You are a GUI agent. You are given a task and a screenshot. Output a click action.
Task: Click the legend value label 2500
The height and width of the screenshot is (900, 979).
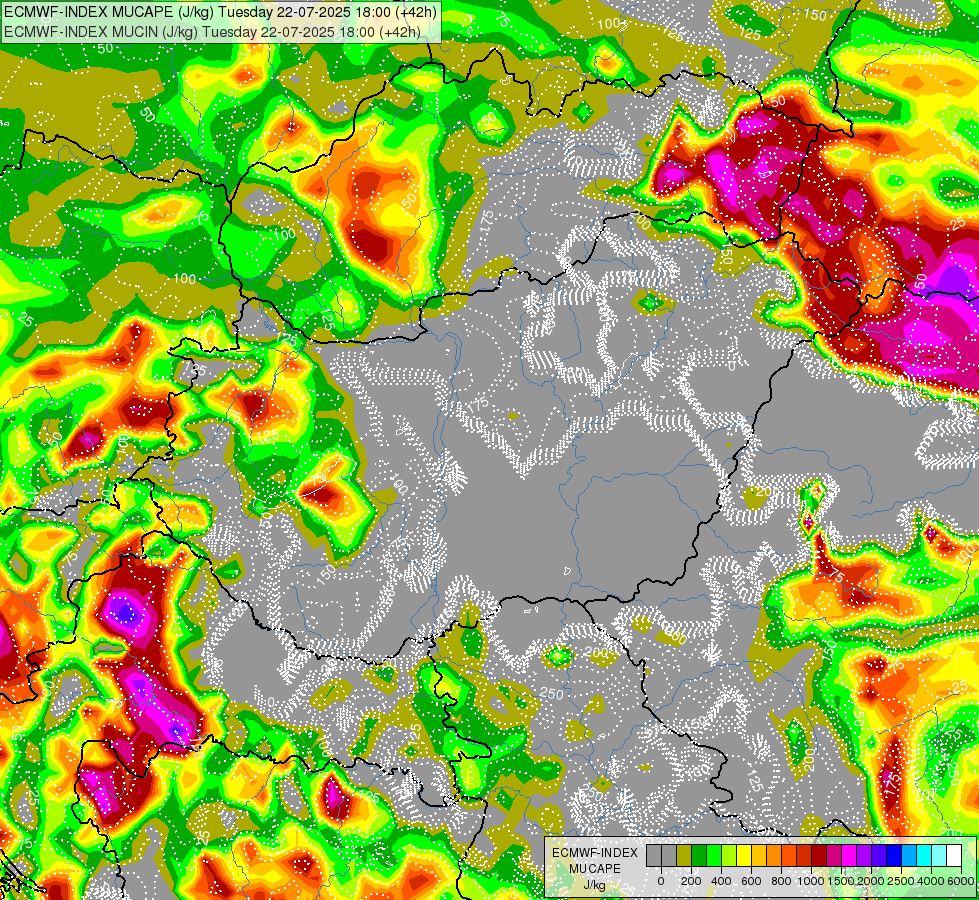902,881
